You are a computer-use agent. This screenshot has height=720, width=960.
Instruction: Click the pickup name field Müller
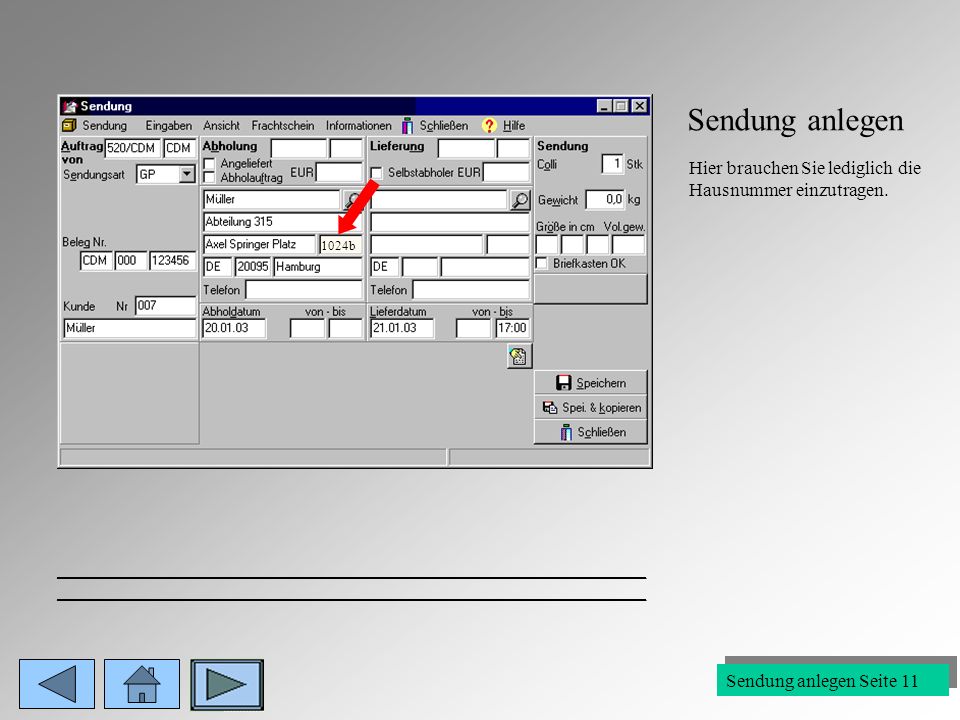272,200
